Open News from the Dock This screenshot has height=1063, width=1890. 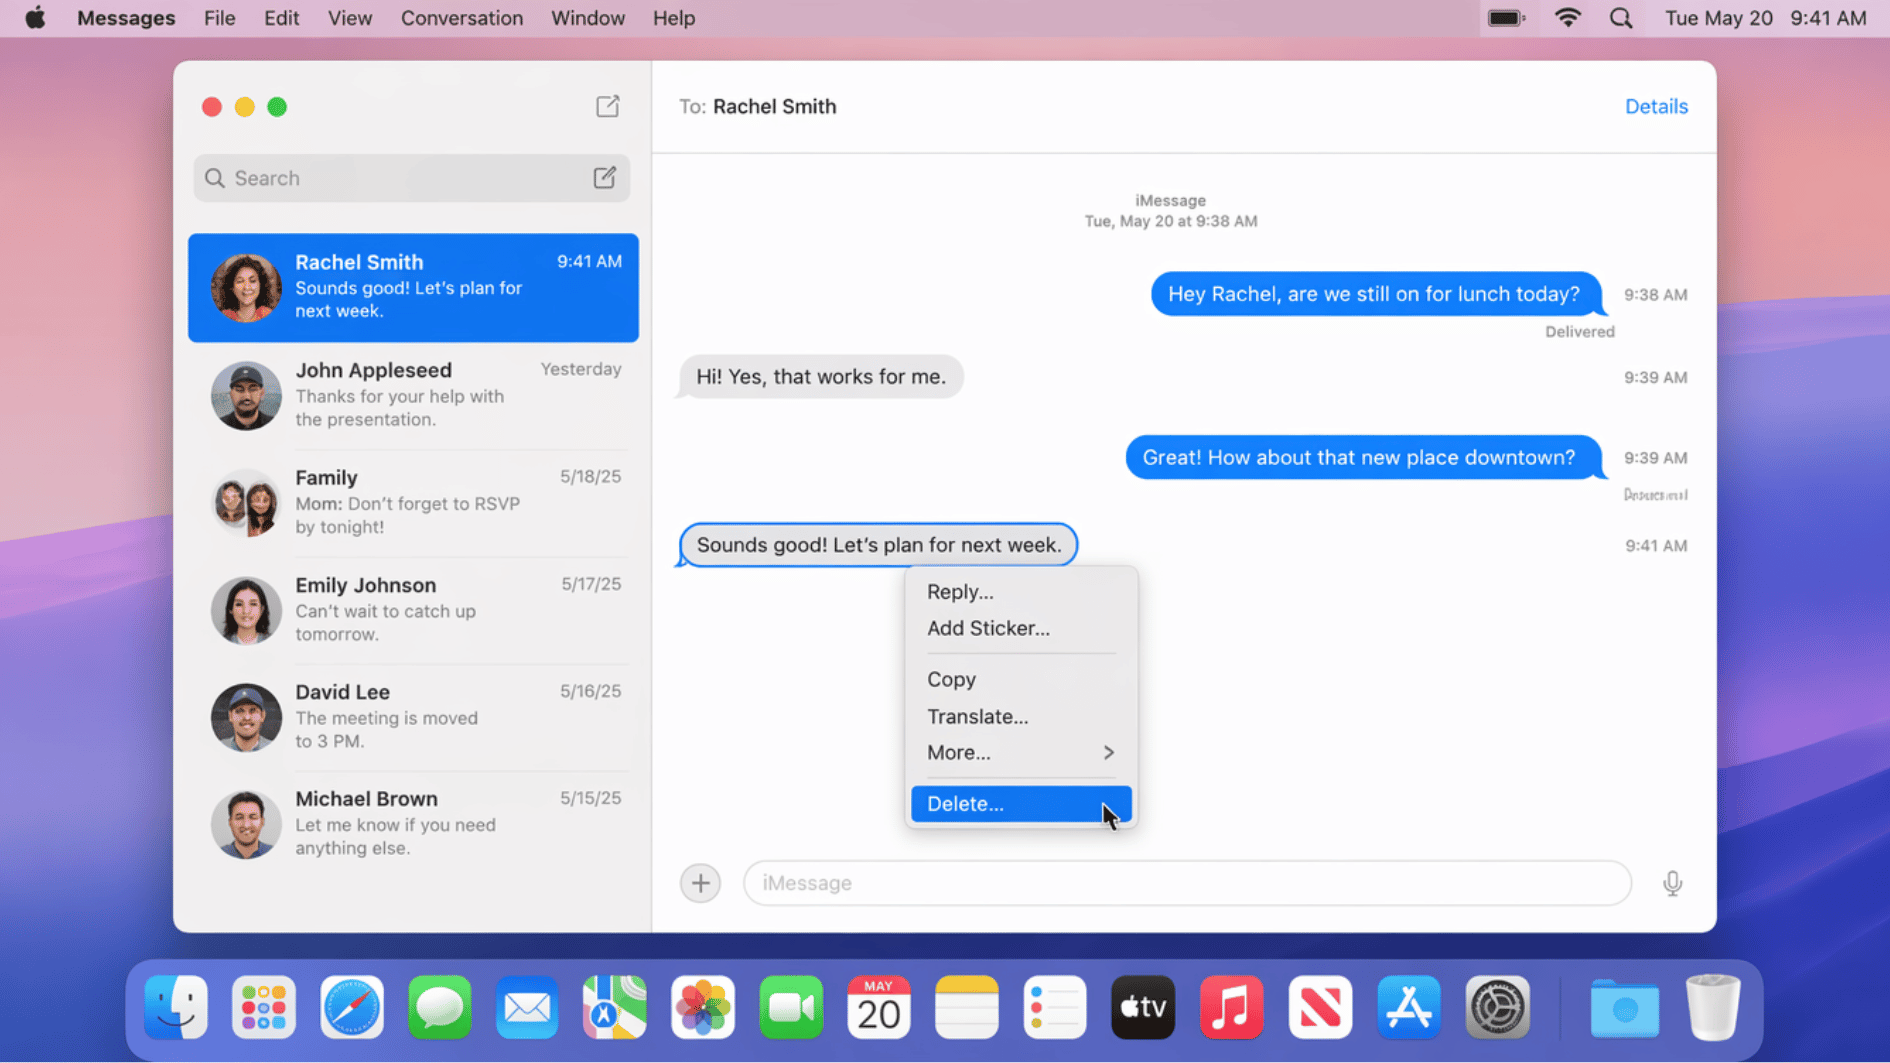(1320, 1007)
